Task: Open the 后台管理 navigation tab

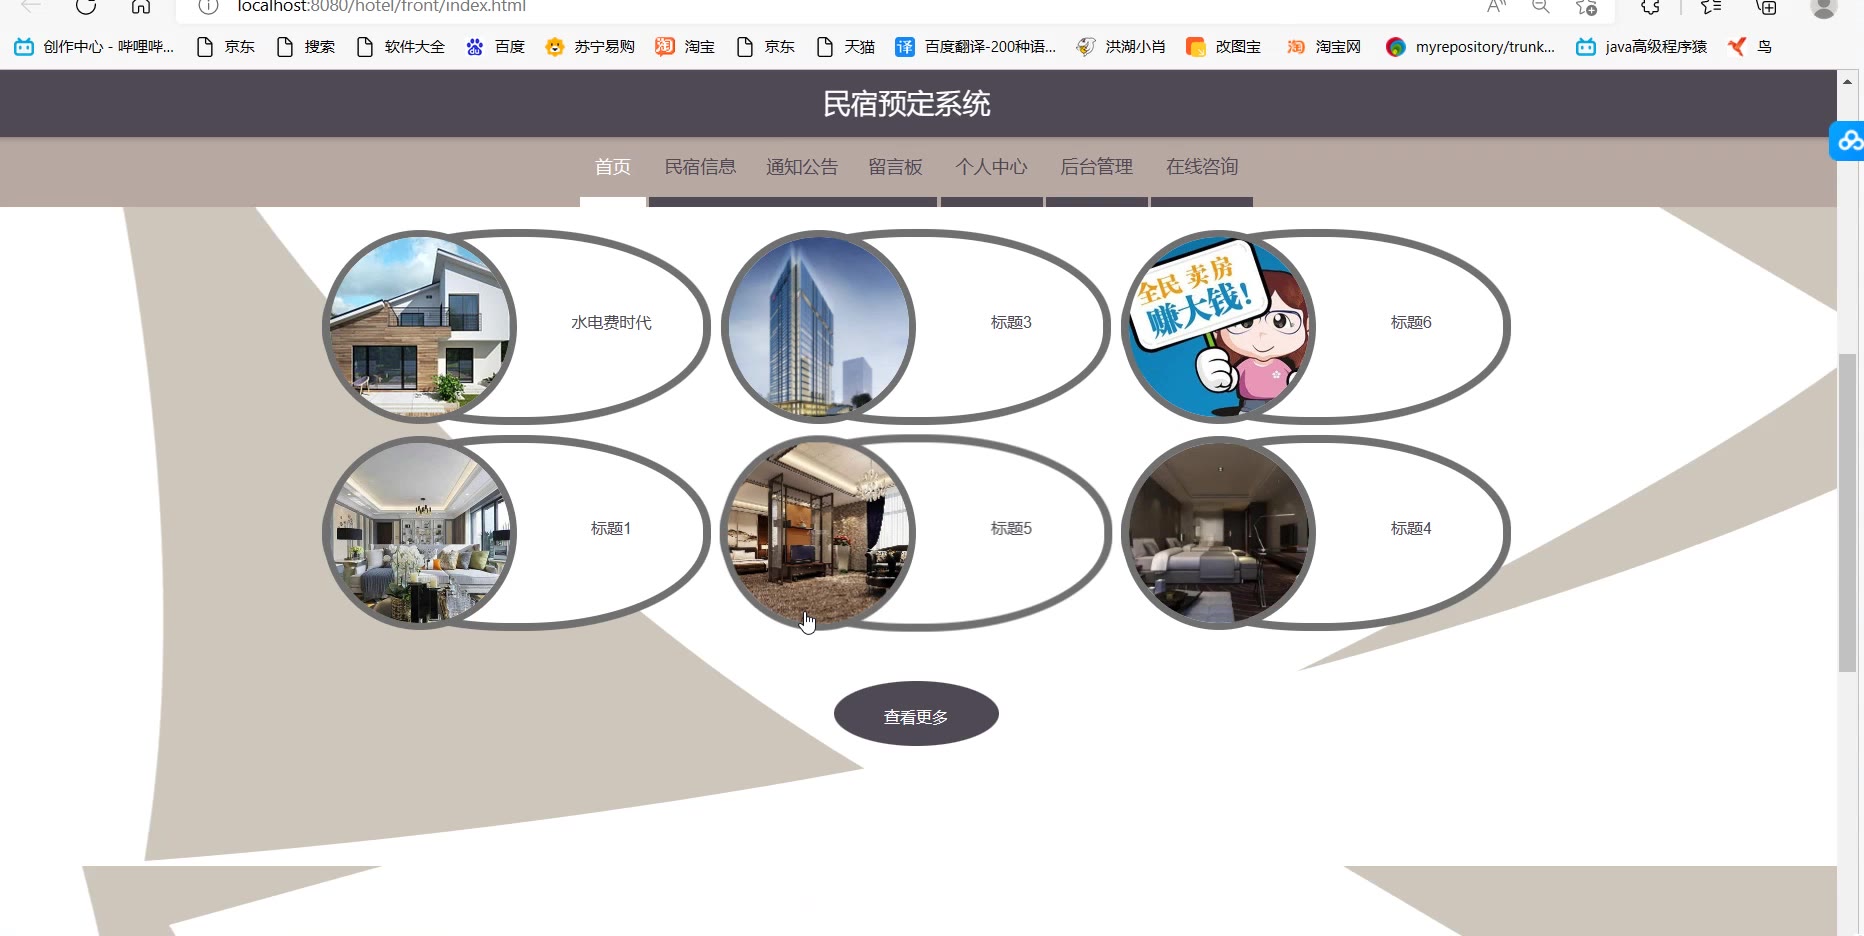Action: 1097,167
